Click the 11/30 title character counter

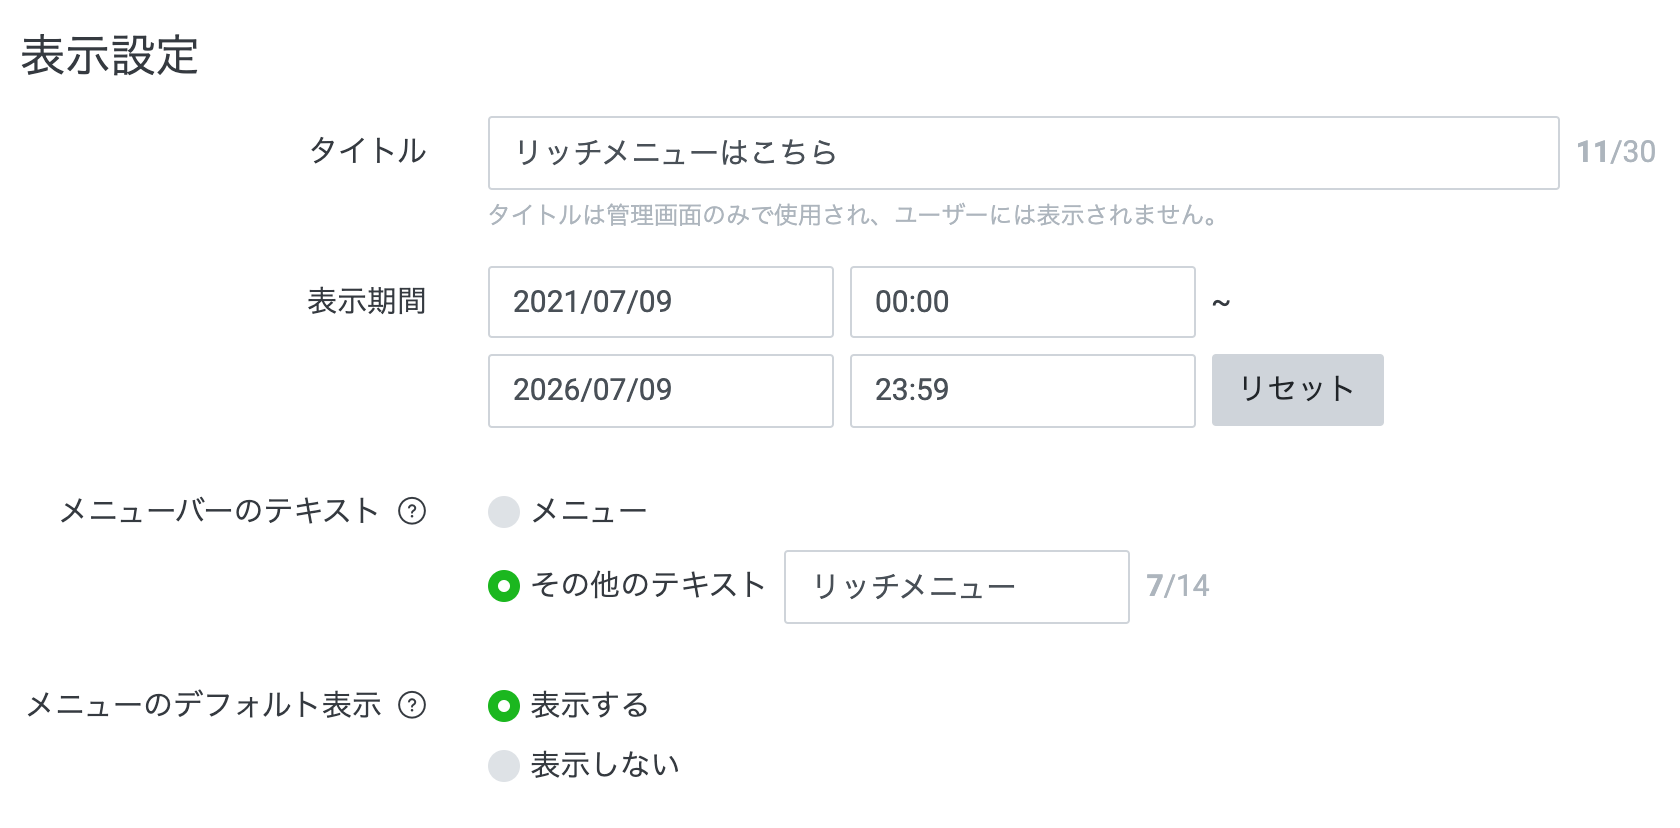click(1615, 152)
